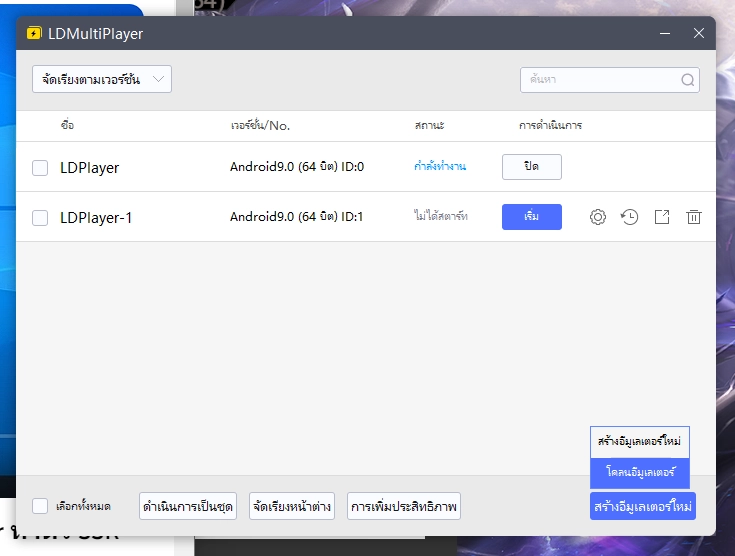Click the ชื่อ column header

(67, 125)
